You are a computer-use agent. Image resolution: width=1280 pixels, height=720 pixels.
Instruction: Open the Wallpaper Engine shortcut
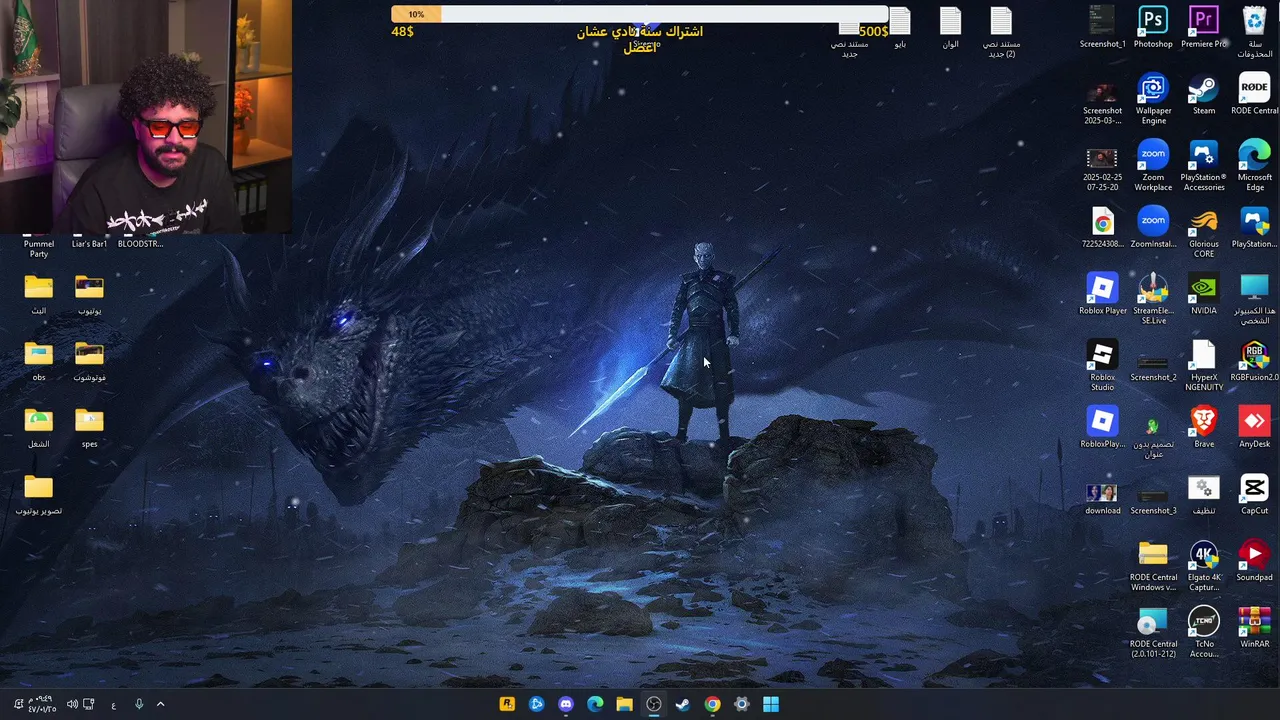coord(1153,98)
